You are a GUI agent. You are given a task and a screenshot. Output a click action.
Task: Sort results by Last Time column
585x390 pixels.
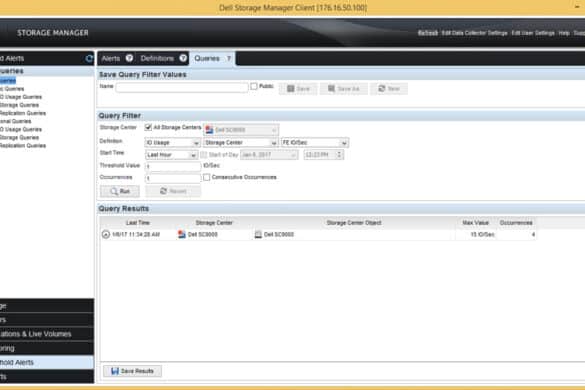[138, 223]
